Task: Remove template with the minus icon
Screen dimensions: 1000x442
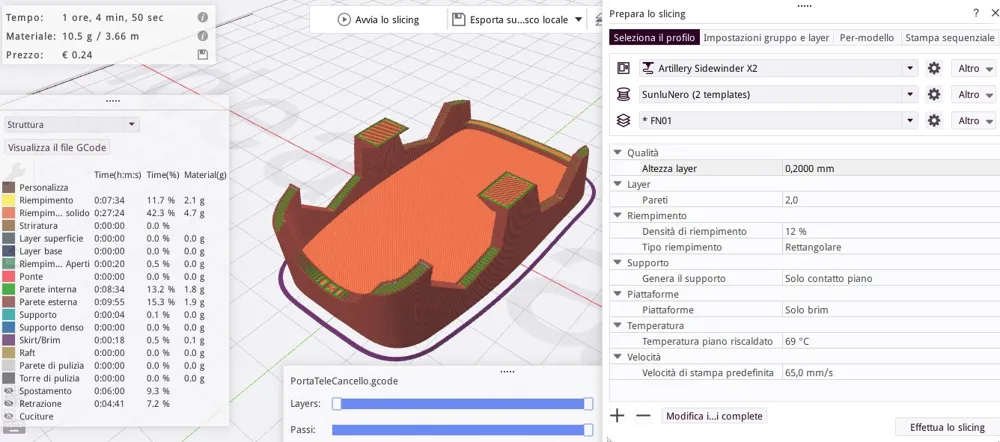Action: click(643, 415)
